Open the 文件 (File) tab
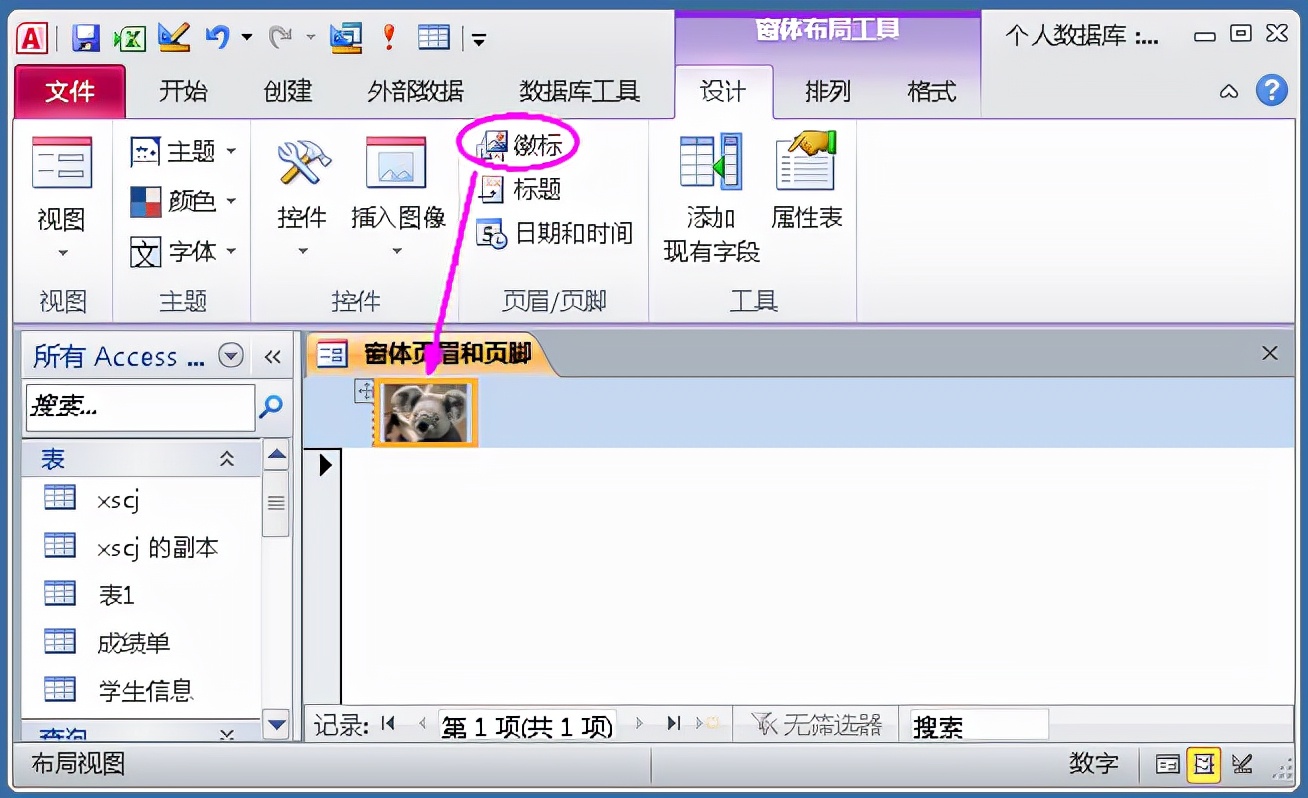Viewport: 1308px width, 798px height. click(68, 91)
